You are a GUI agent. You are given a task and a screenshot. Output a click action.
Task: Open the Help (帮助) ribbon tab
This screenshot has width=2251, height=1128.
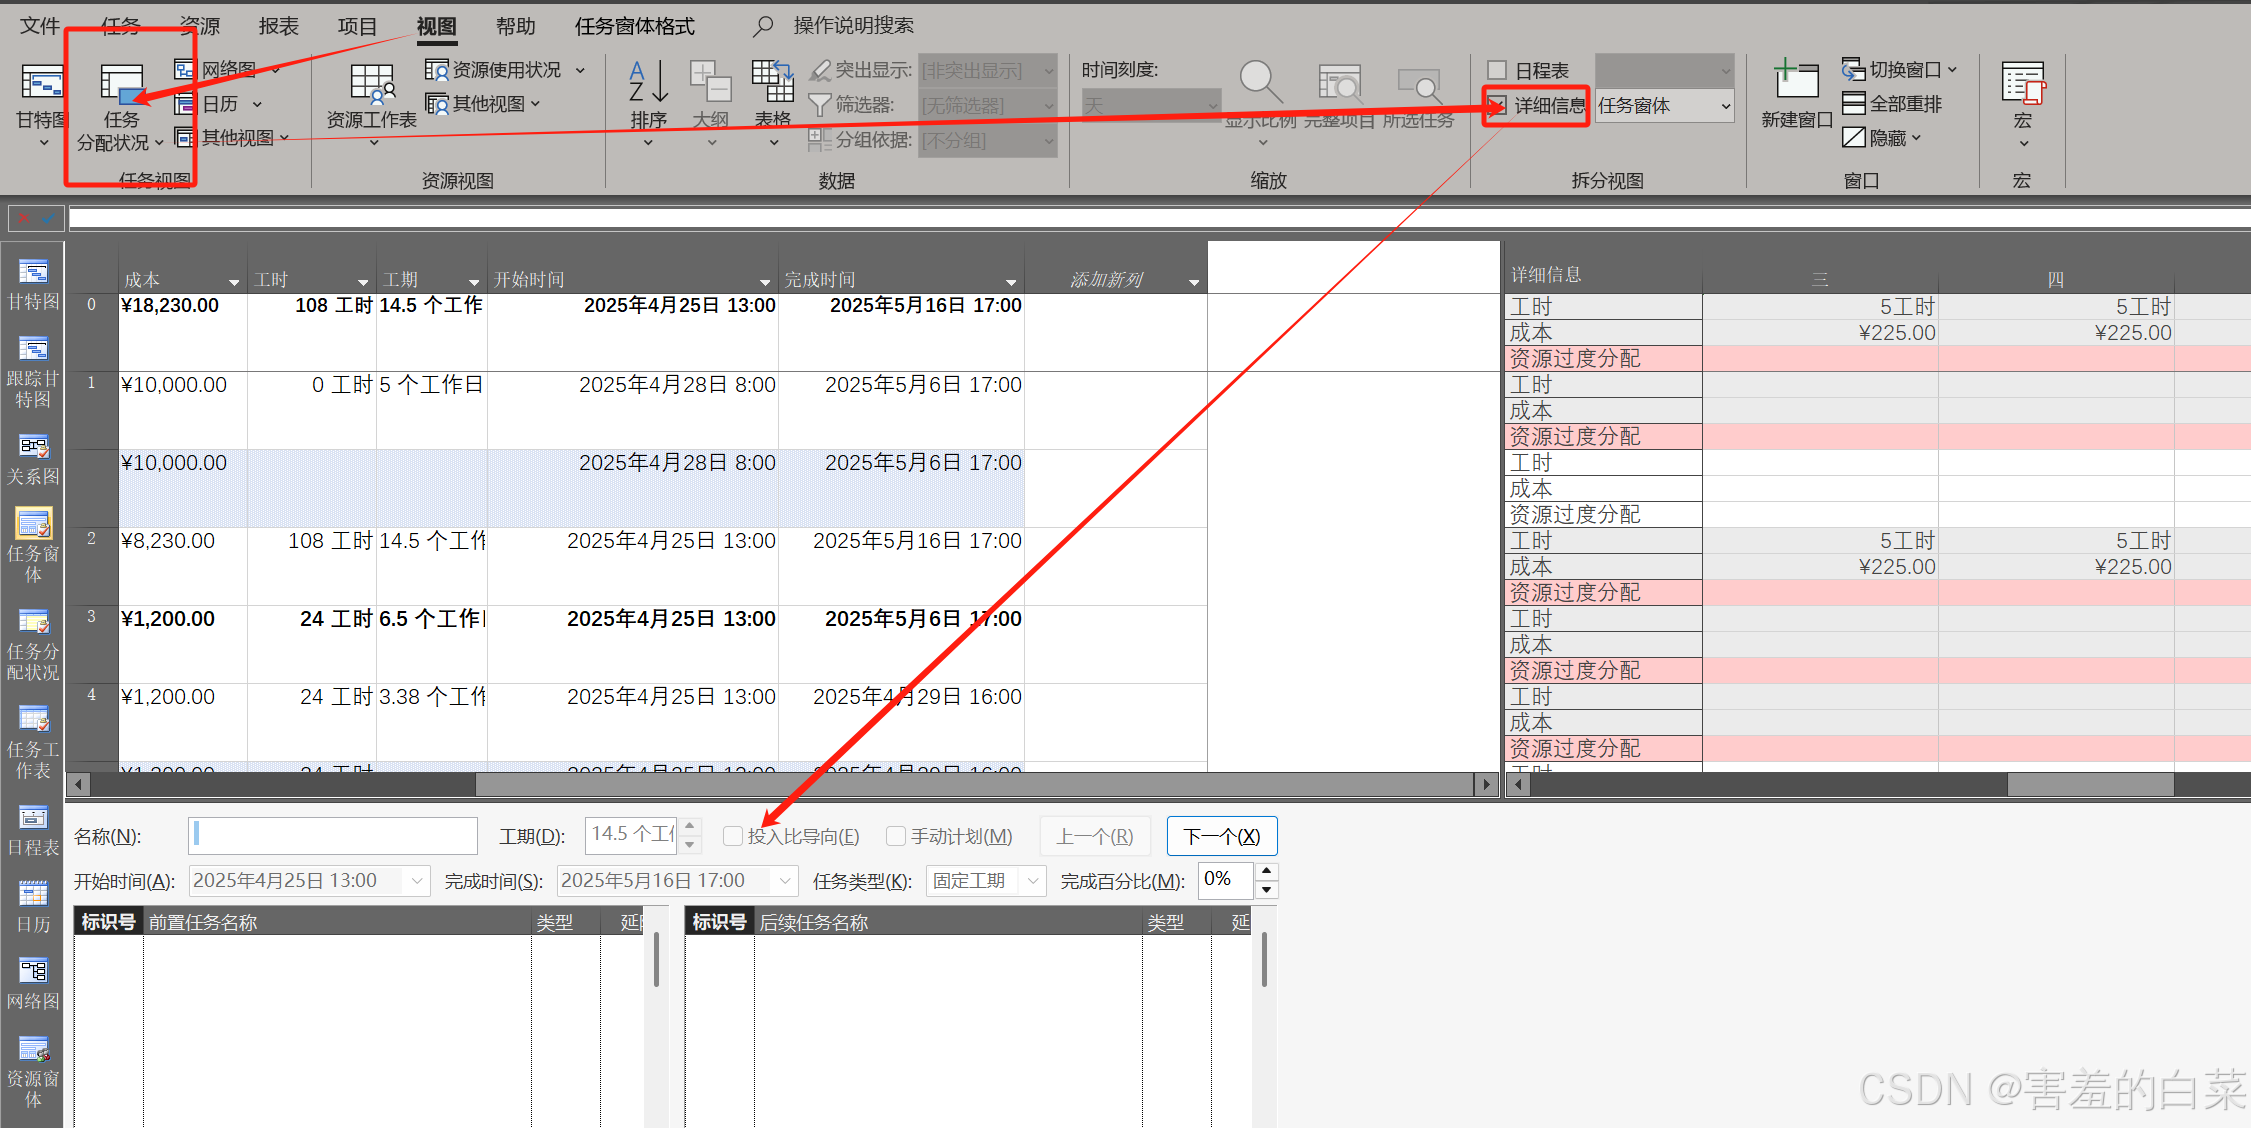coord(516,26)
